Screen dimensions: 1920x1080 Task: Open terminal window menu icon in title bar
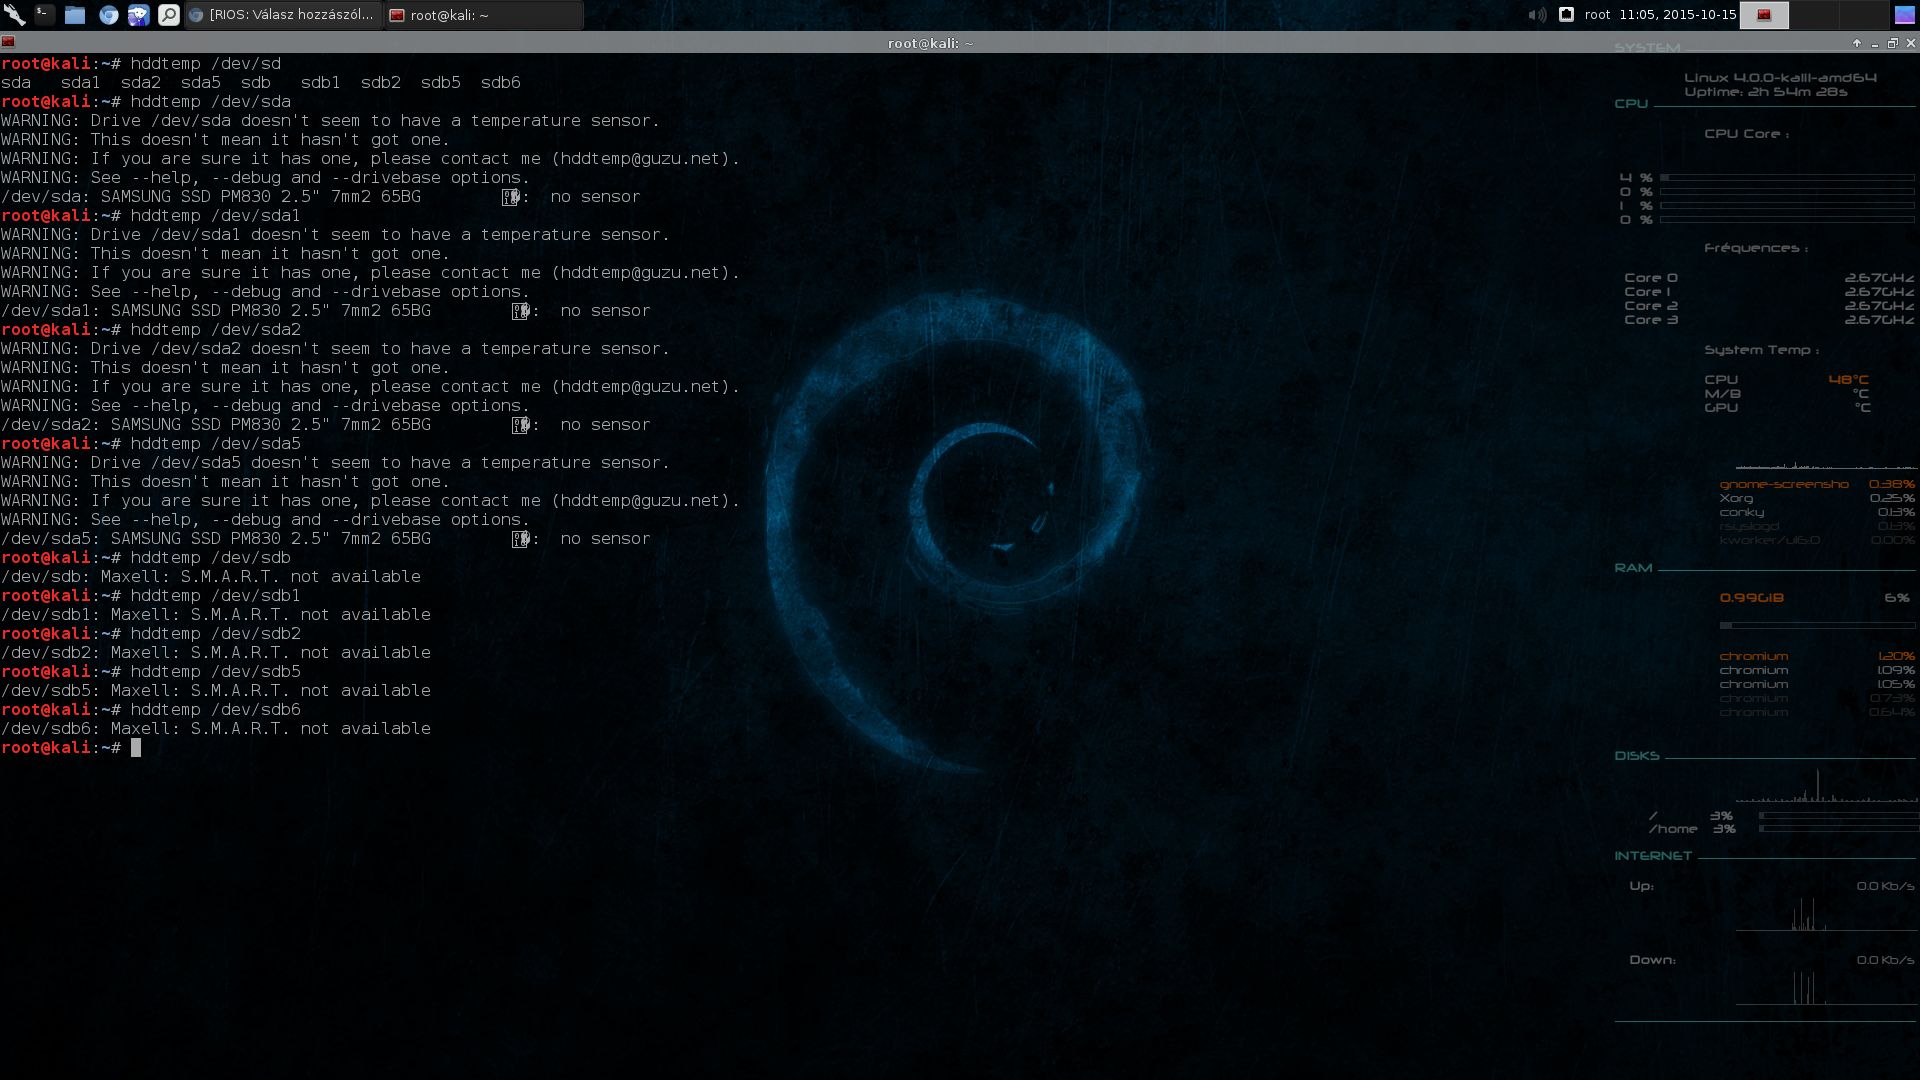pos(8,43)
